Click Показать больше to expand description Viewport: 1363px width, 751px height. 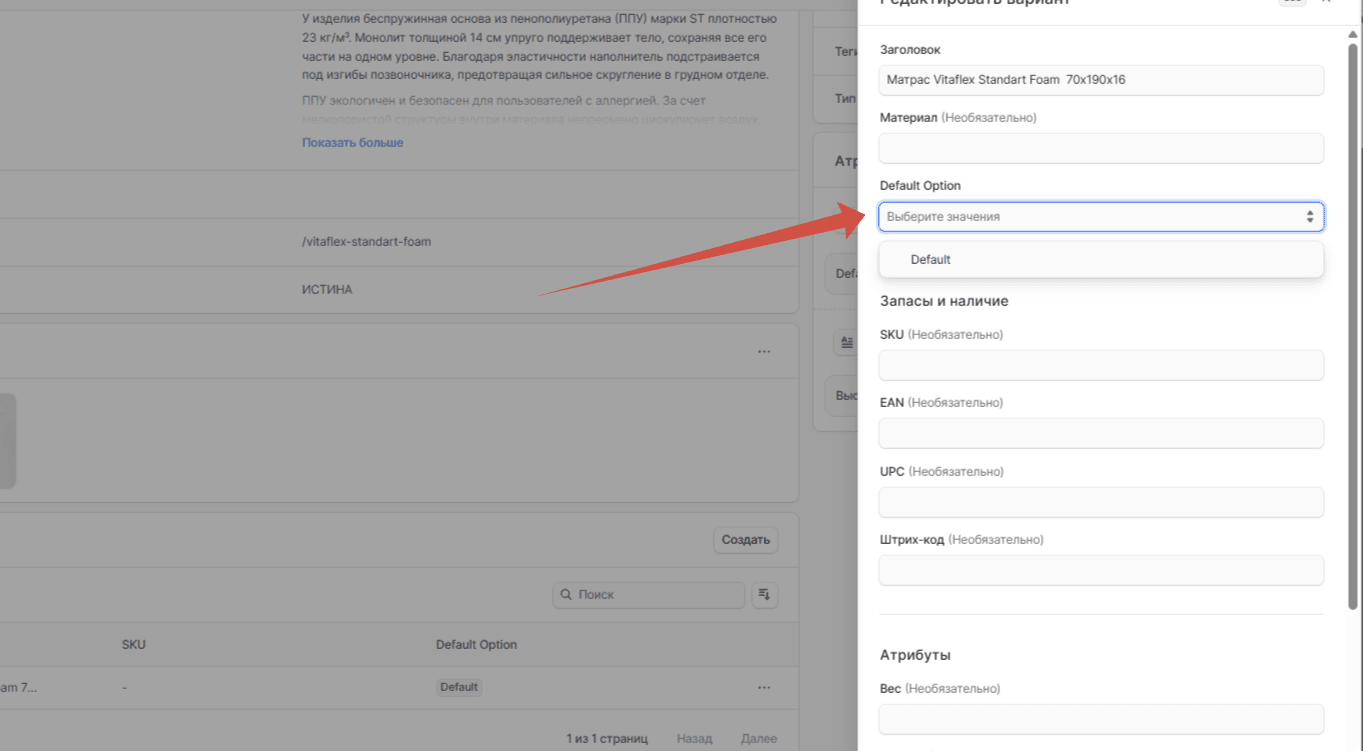pos(353,143)
